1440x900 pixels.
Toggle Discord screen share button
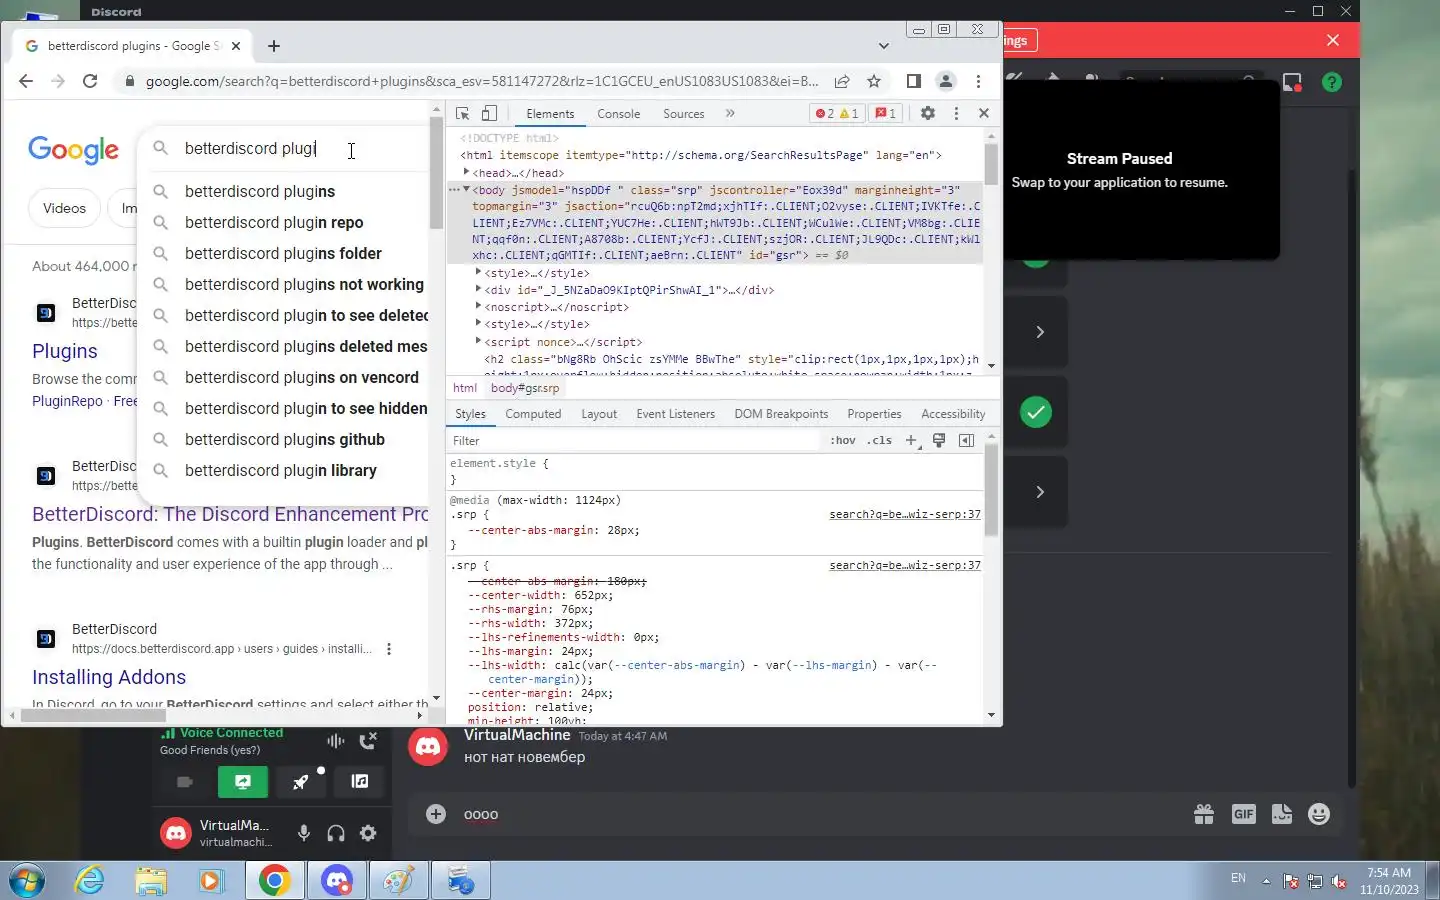(242, 782)
